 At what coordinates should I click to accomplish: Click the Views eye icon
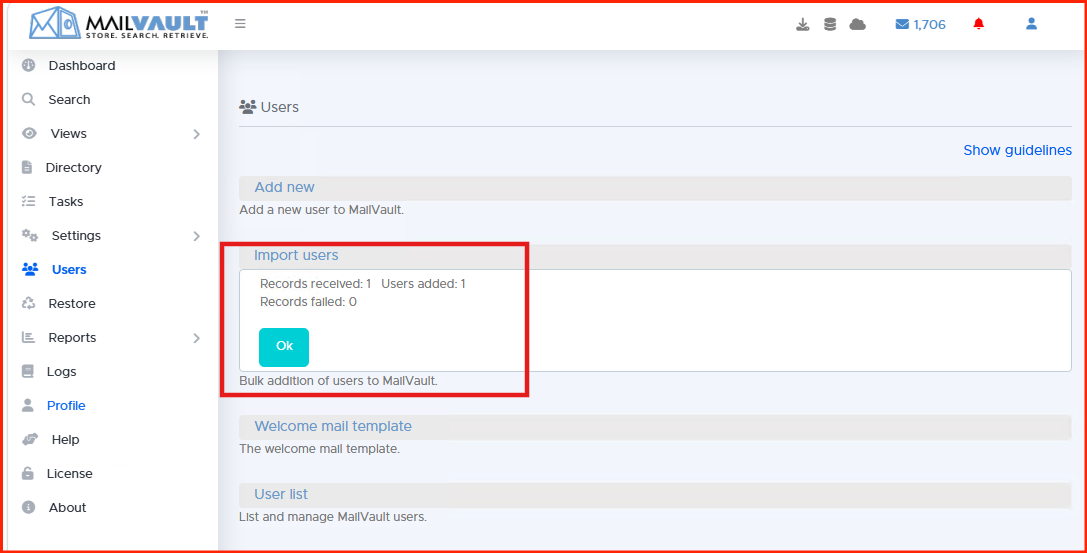pos(29,133)
